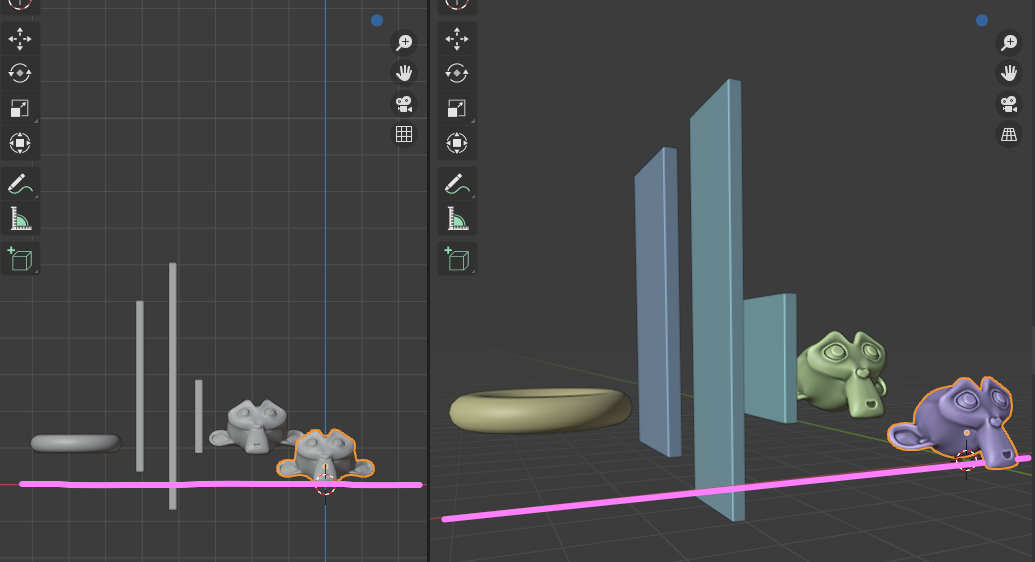Select the tan torus in right viewport
Screen dimensions: 1035x562
pos(540,410)
